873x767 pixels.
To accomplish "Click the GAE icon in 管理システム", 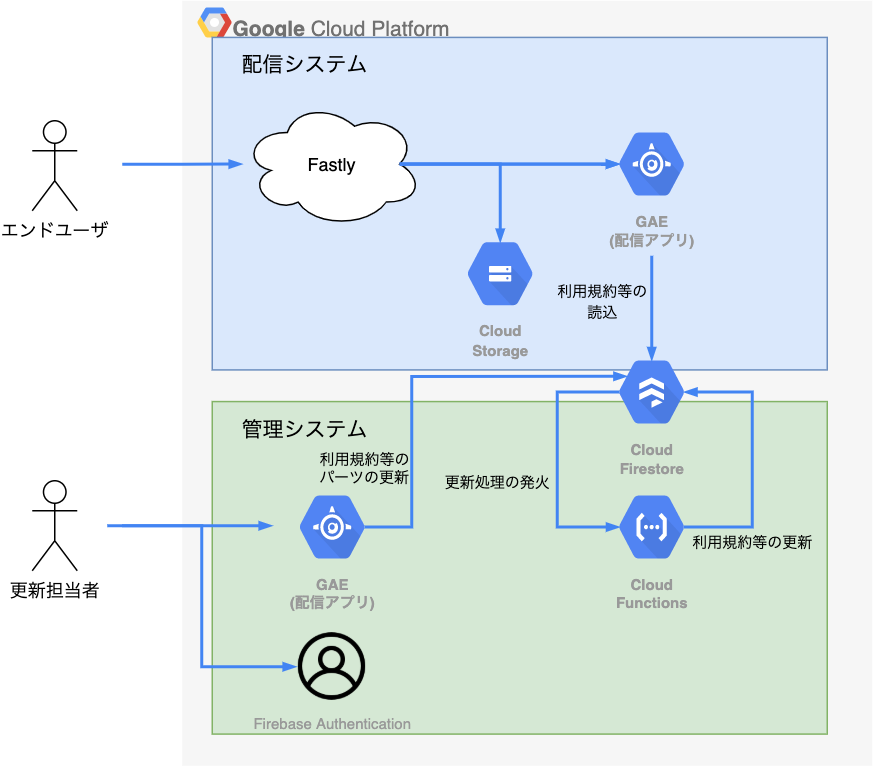I will (x=332, y=527).
